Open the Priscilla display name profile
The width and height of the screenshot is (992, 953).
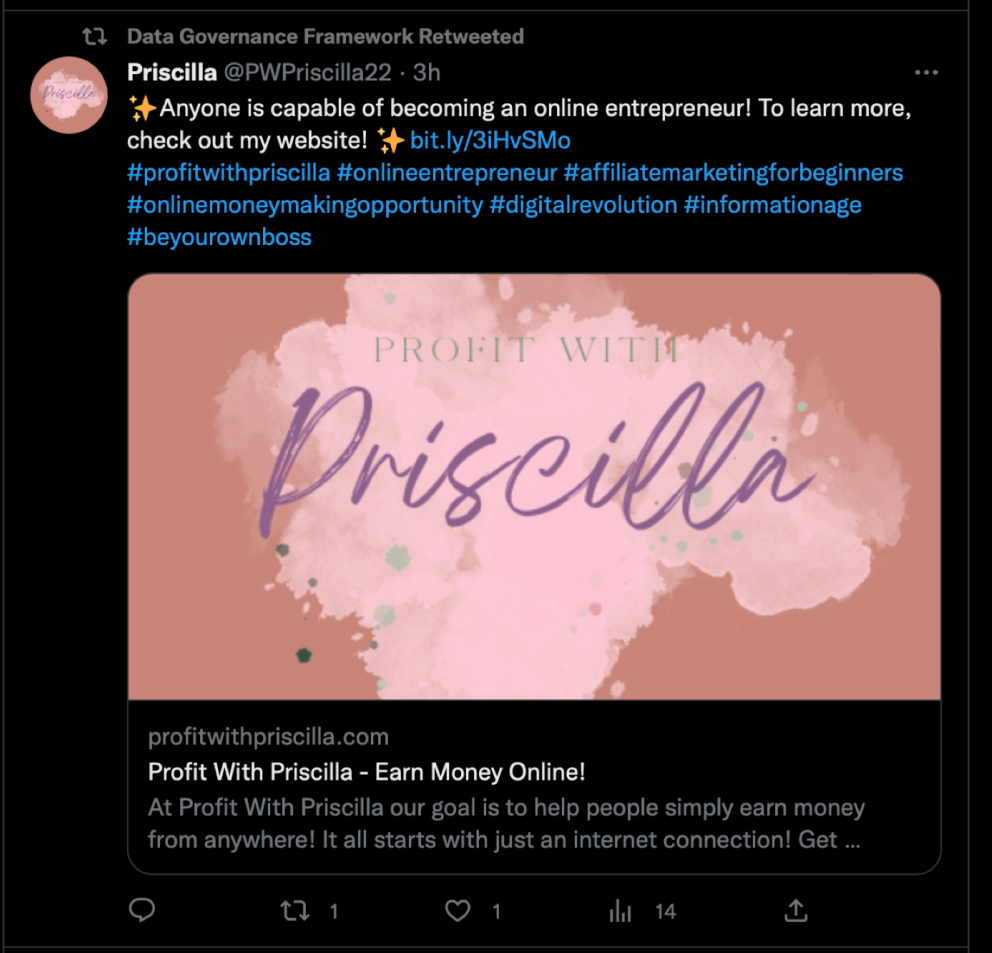[x=173, y=72]
